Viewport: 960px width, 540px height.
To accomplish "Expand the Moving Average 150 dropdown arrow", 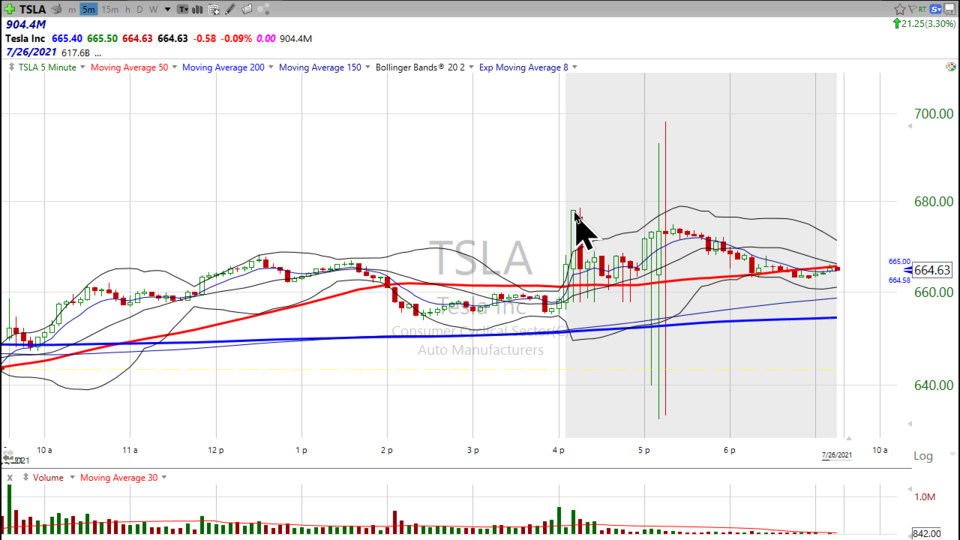I will pyautogui.click(x=367, y=67).
